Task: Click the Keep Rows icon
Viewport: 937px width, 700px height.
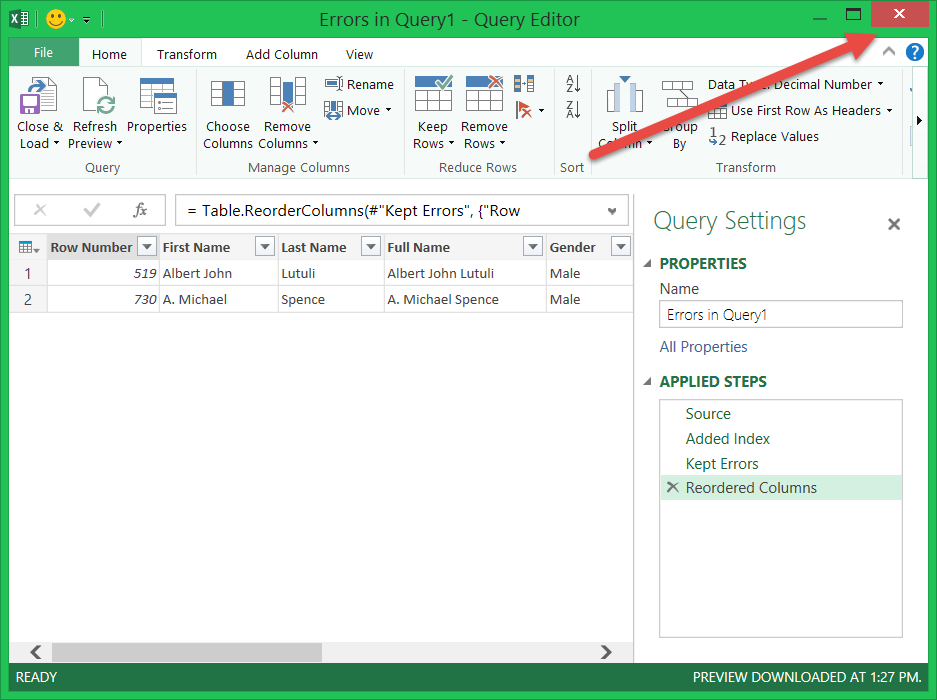Action: (433, 94)
